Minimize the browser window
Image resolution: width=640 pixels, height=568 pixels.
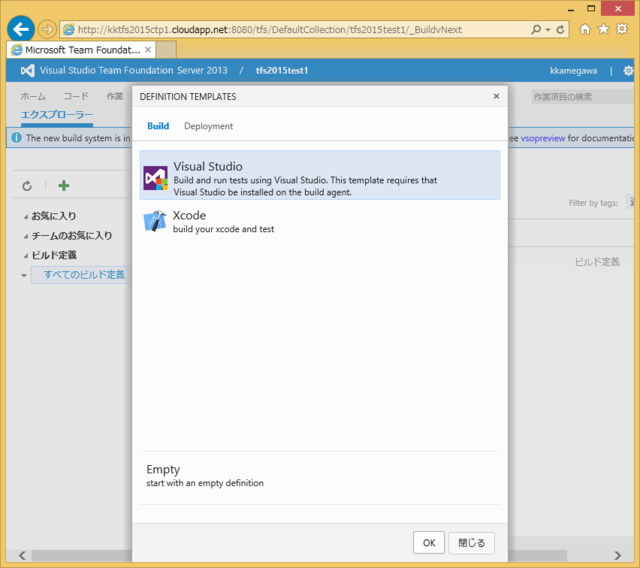coord(571,9)
